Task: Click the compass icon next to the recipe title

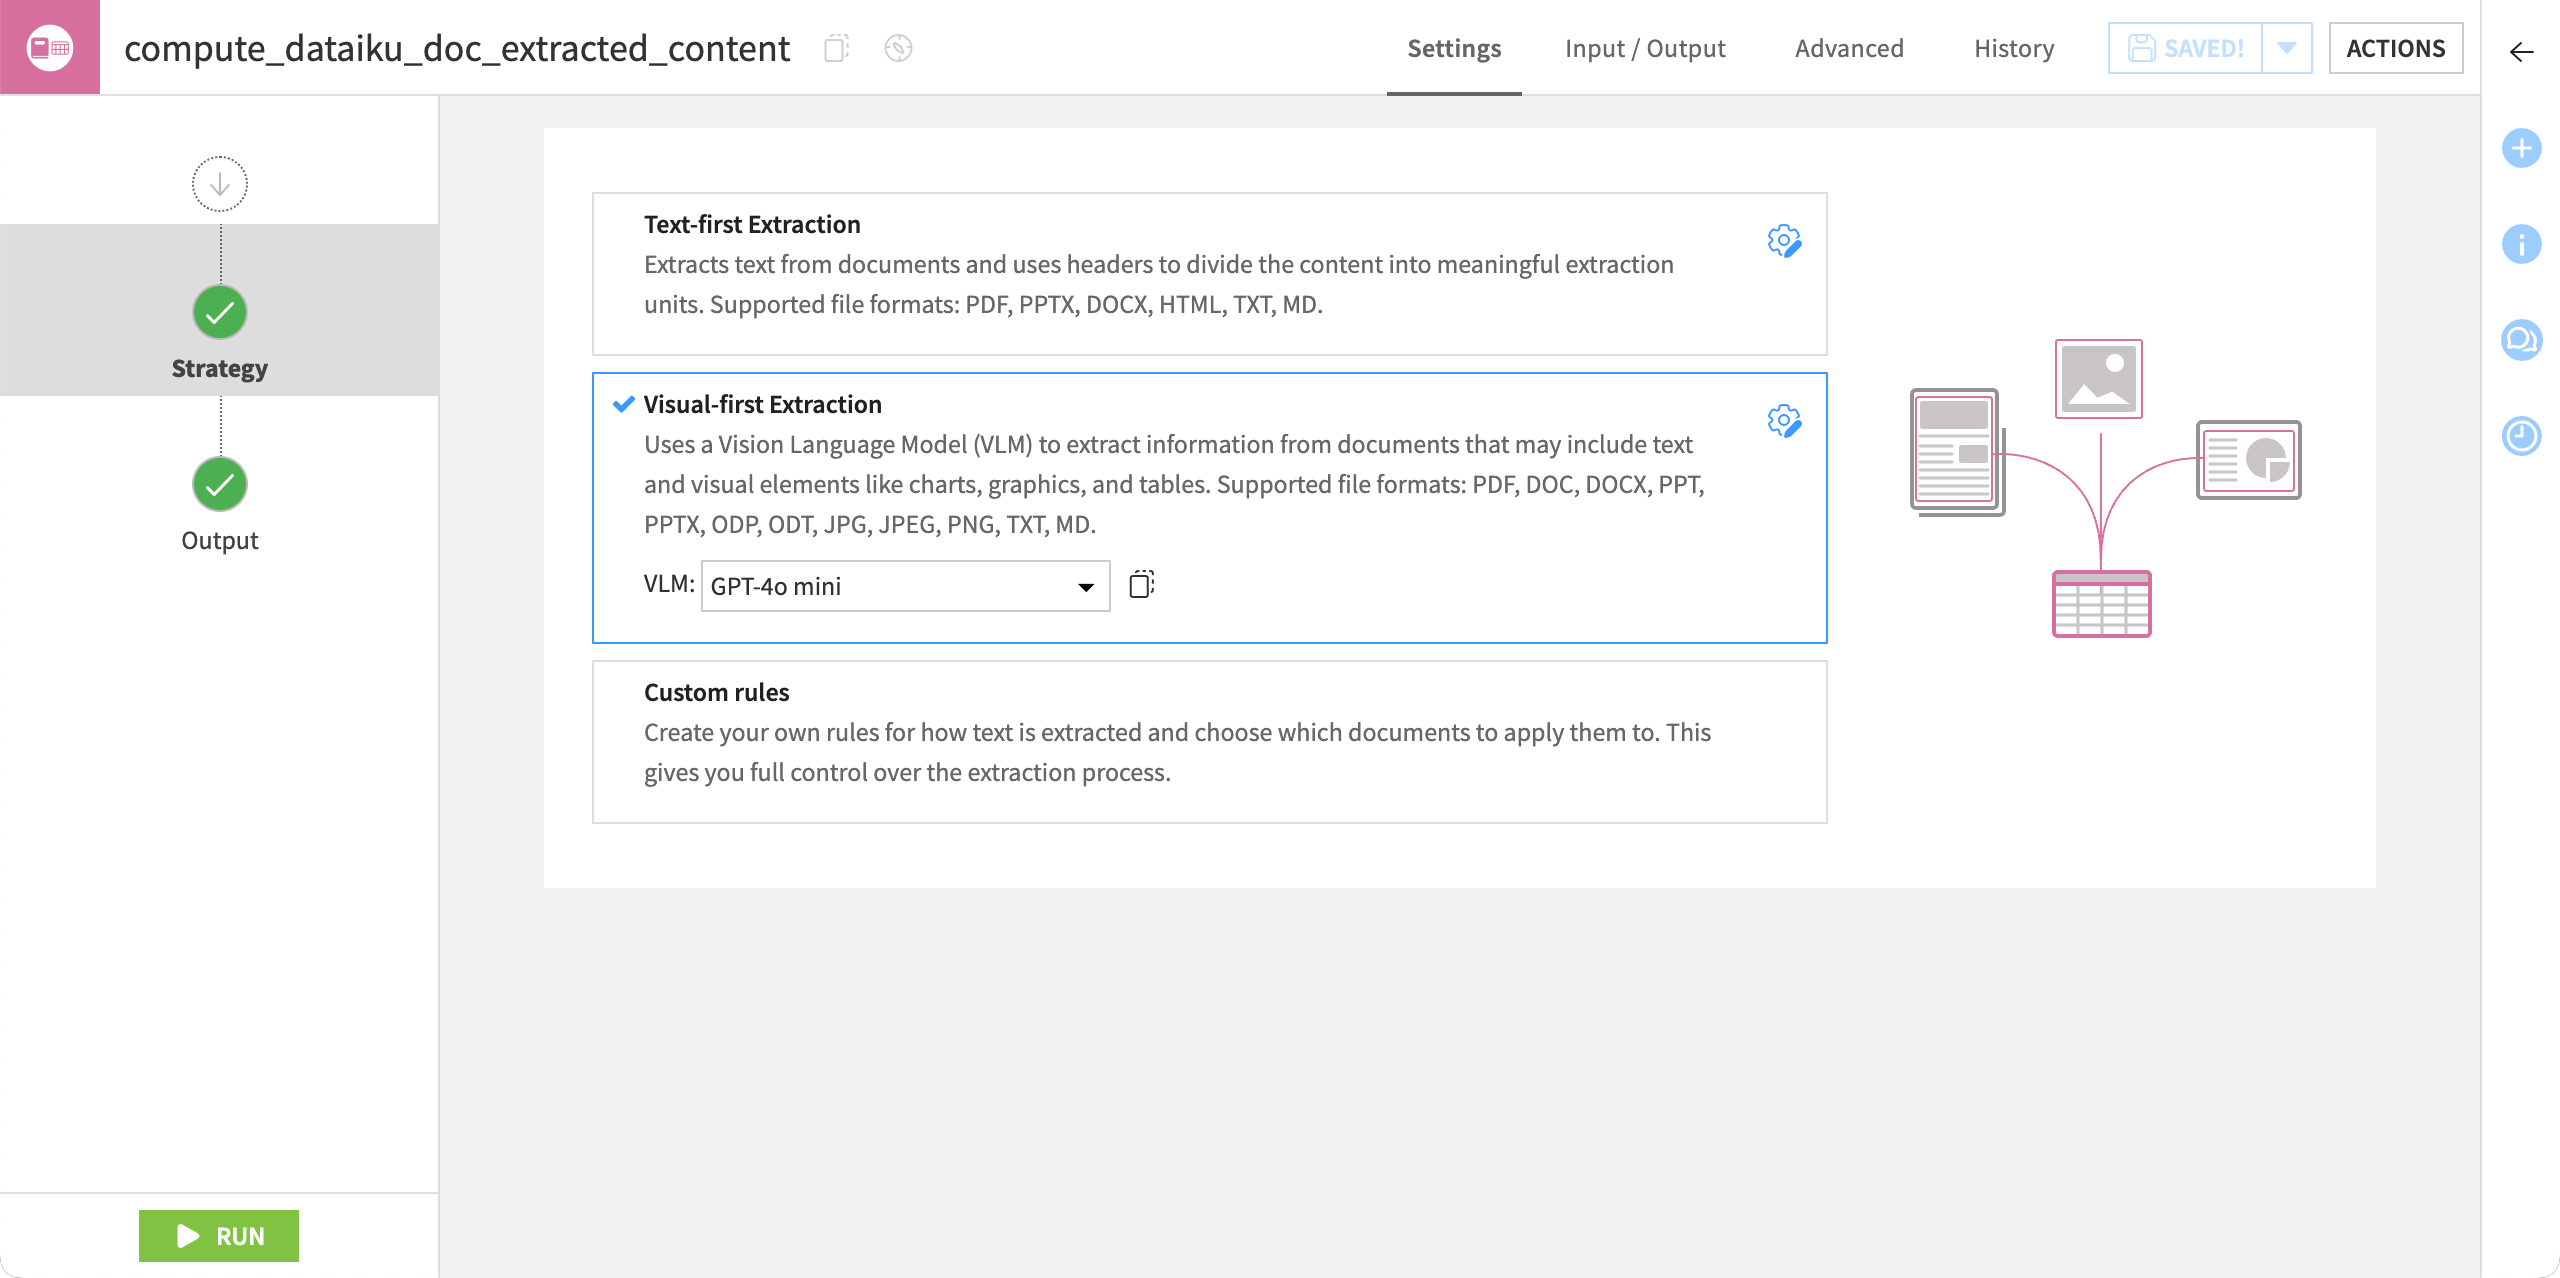Action: click(x=897, y=47)
